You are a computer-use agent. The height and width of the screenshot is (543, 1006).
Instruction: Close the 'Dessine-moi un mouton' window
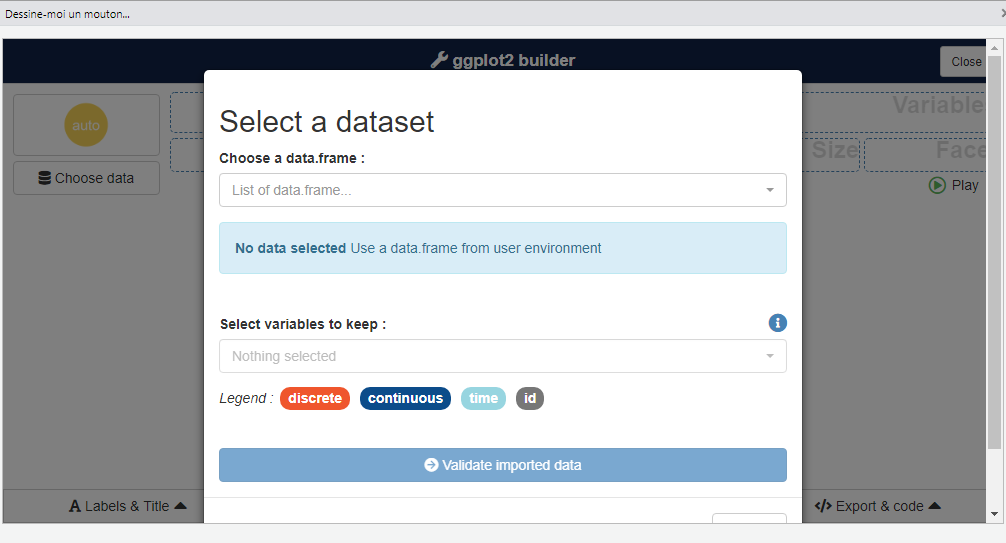click(x=1002, y=14)
